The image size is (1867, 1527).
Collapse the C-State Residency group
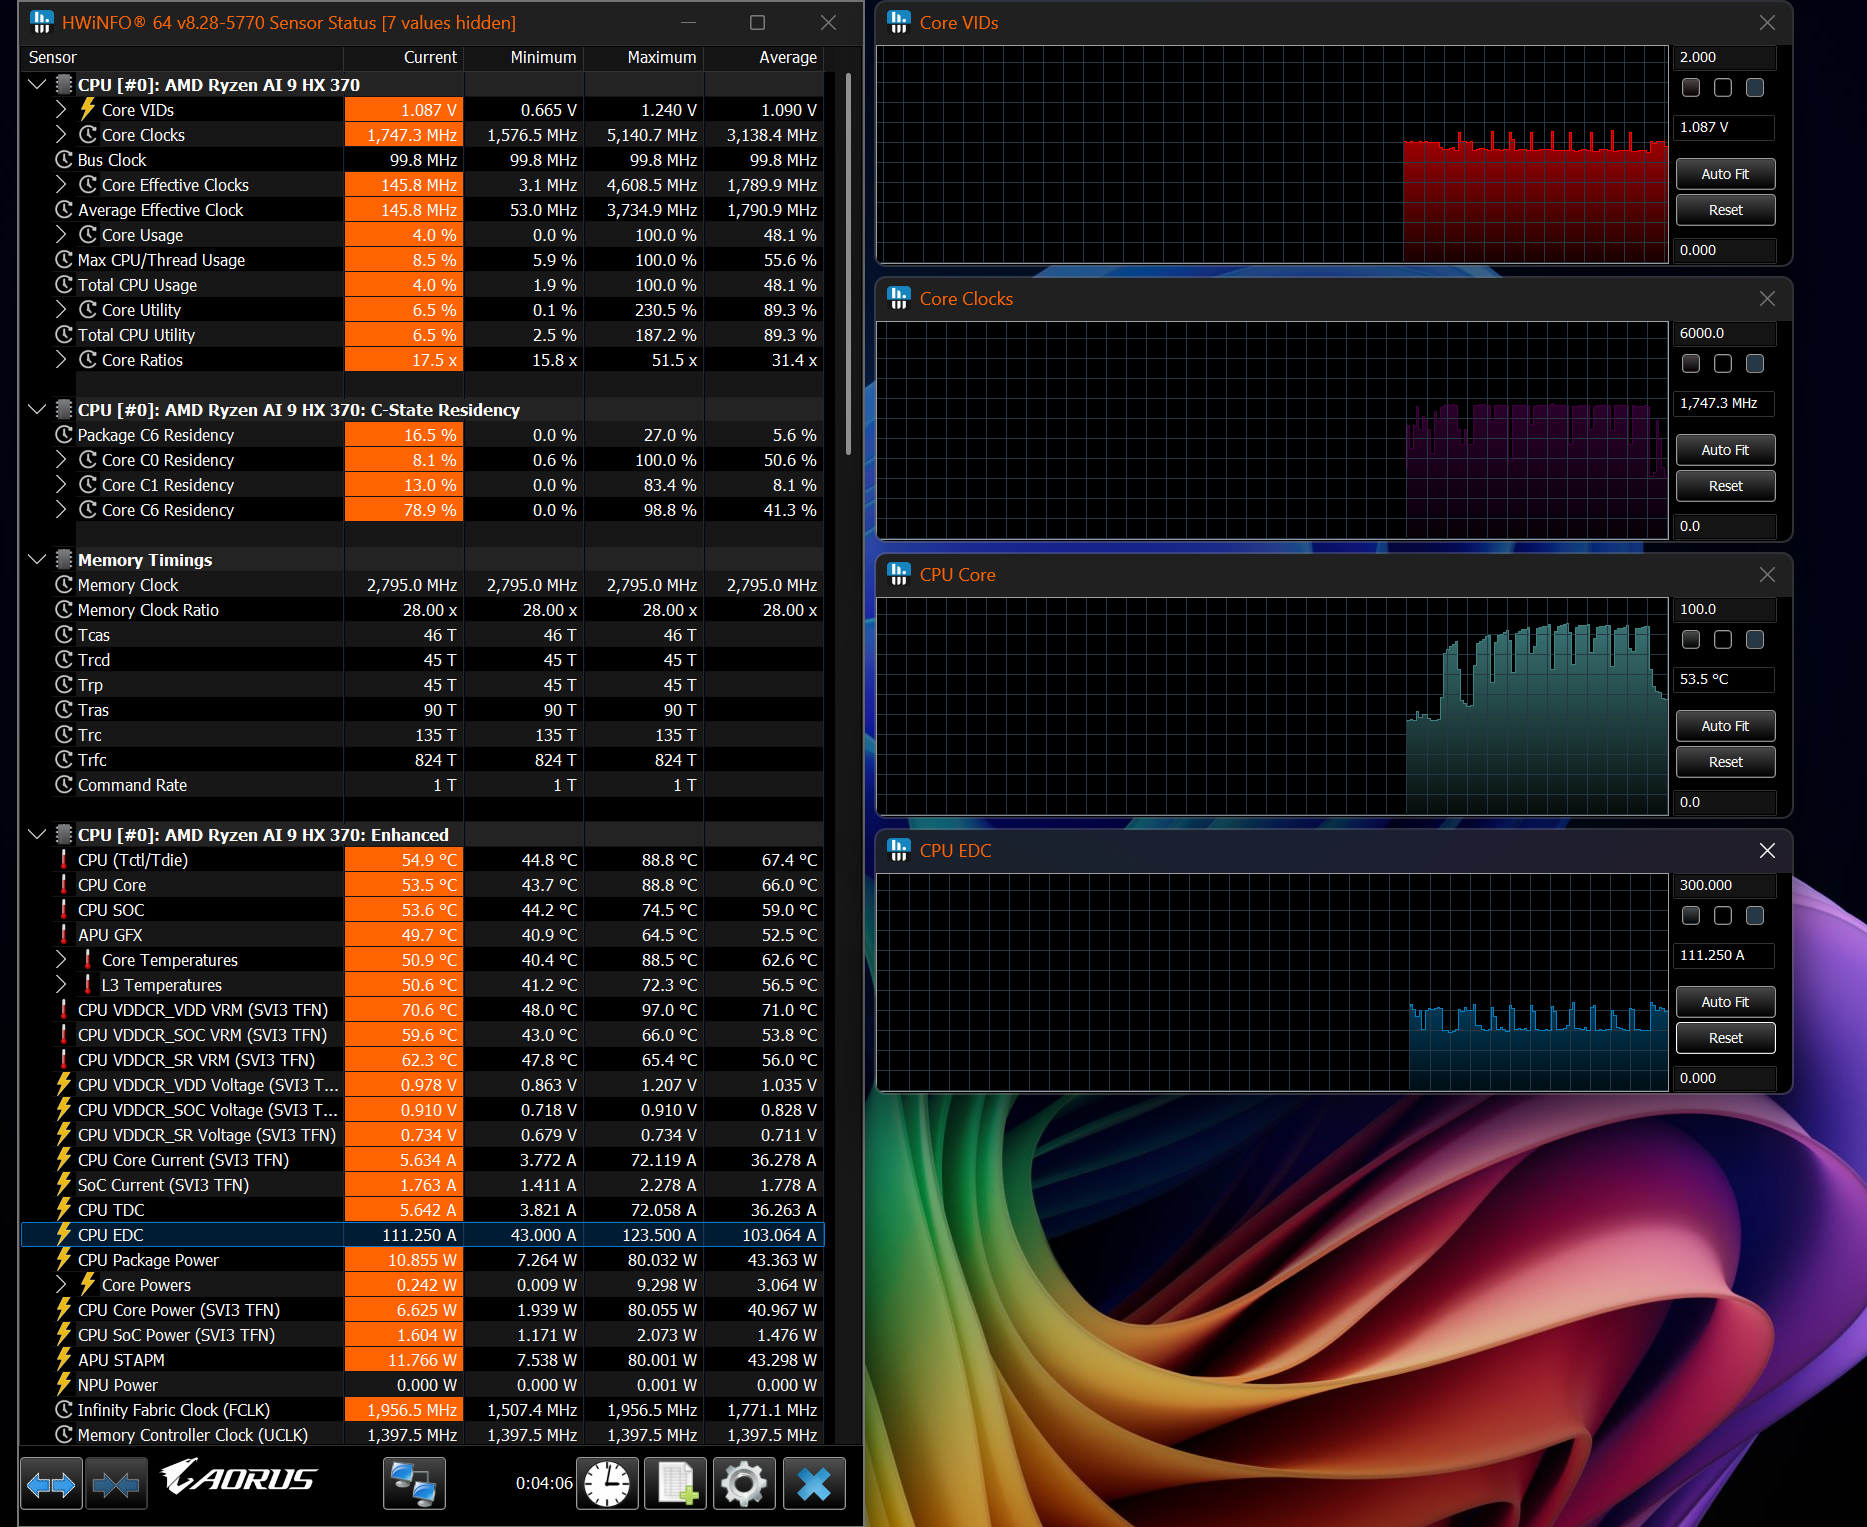[37, 409]
